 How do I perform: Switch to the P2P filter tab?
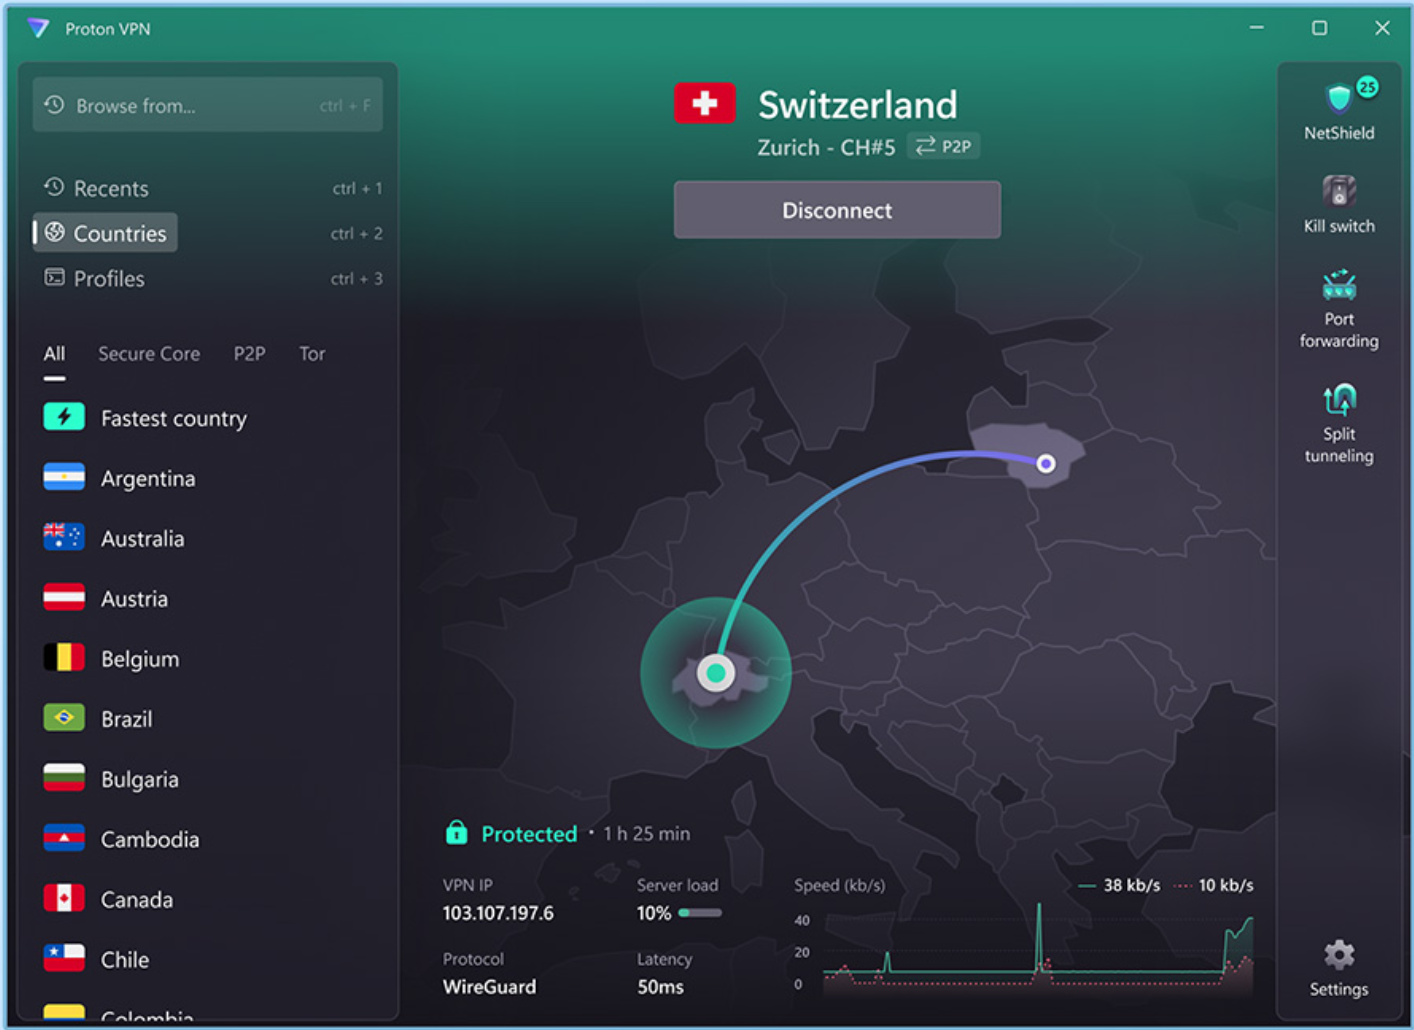tap(249, 353)
